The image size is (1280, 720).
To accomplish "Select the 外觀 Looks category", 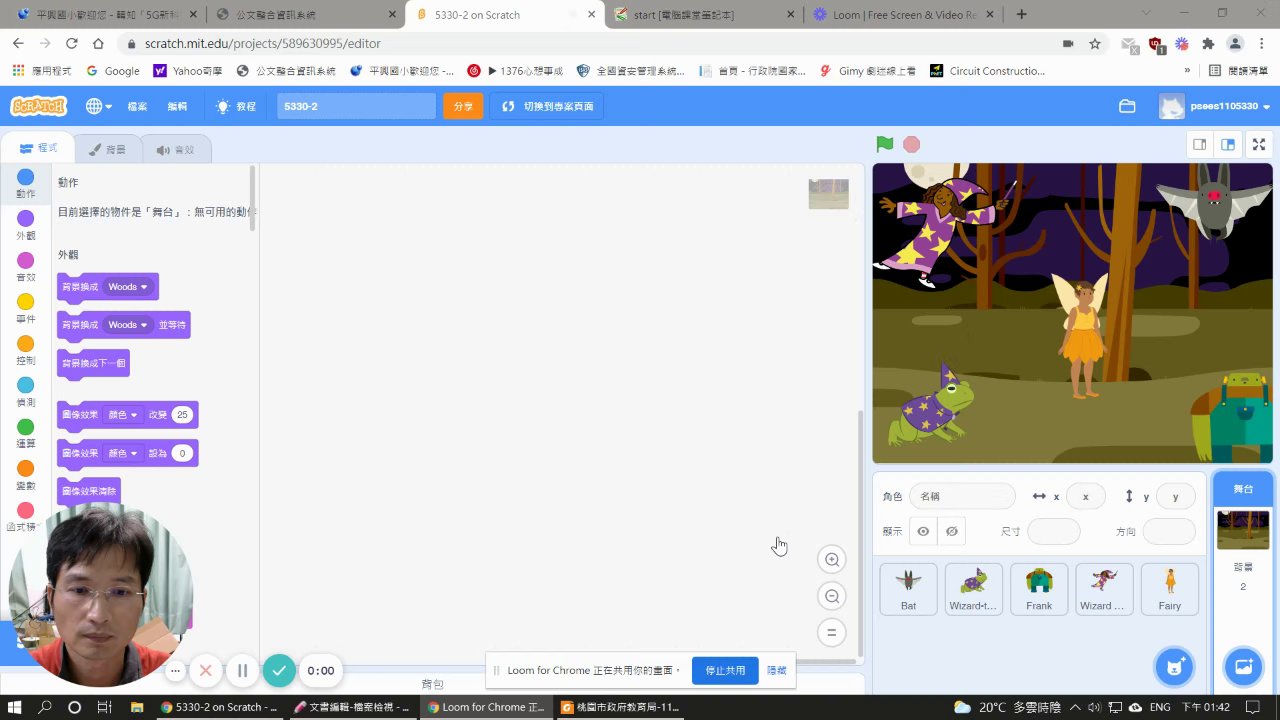I will (x=25, y=226).
